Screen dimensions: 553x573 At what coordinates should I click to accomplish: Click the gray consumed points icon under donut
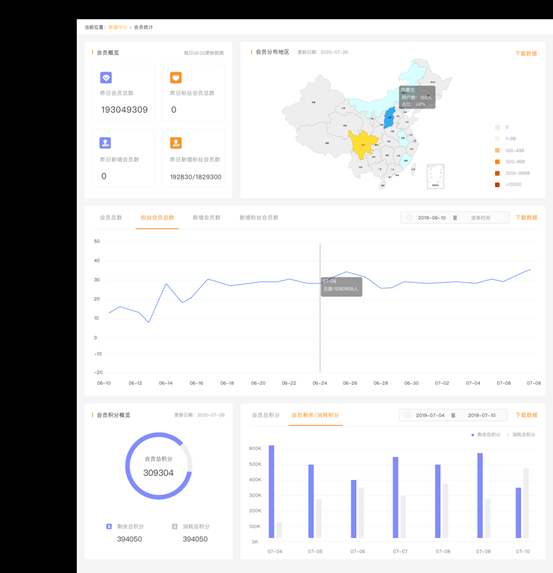pos(175,526)
